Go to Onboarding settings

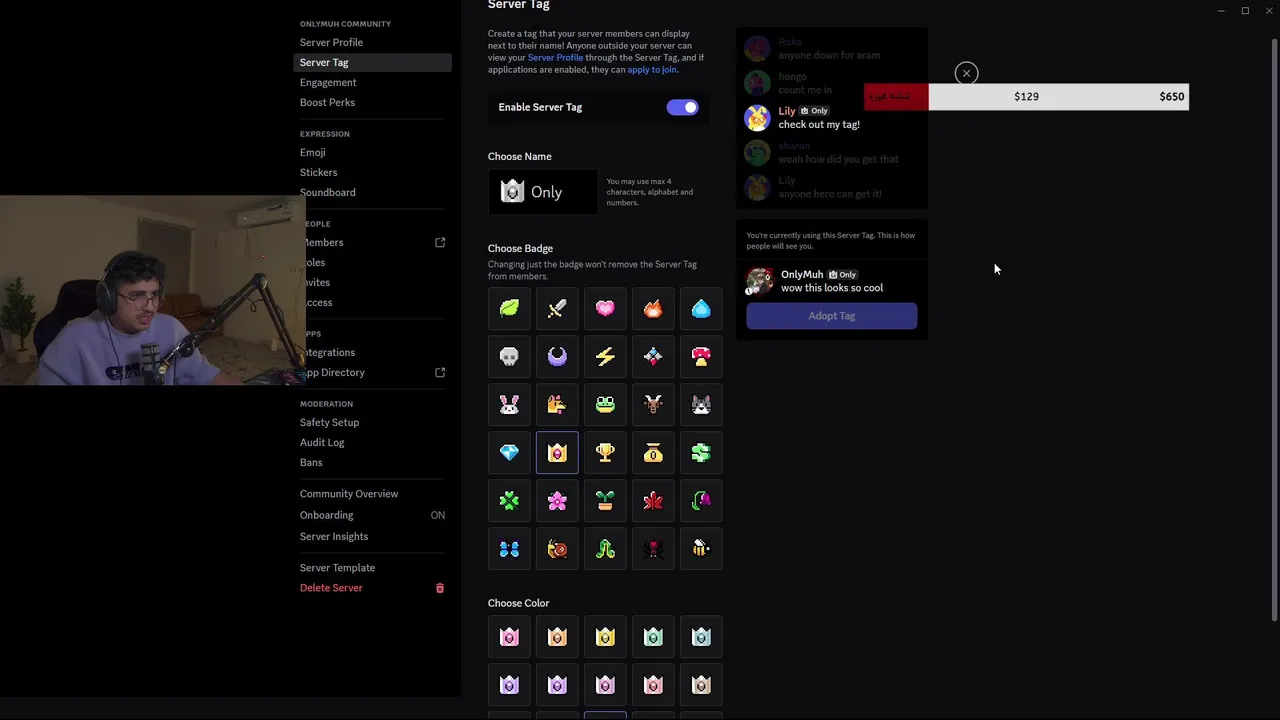coord(373,515)
